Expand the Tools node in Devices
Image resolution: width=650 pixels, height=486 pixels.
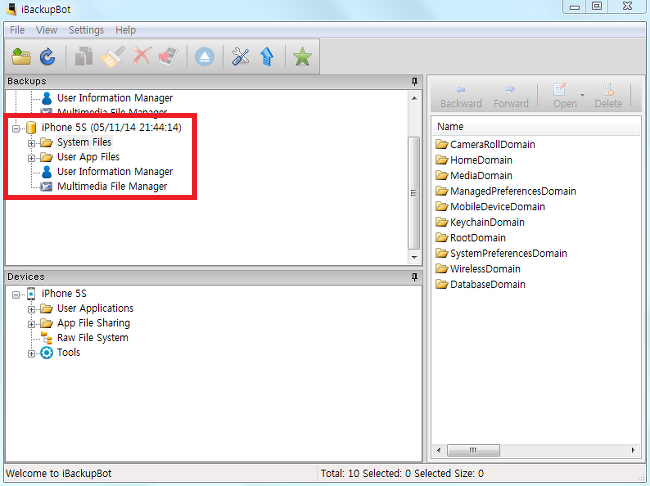31,354
